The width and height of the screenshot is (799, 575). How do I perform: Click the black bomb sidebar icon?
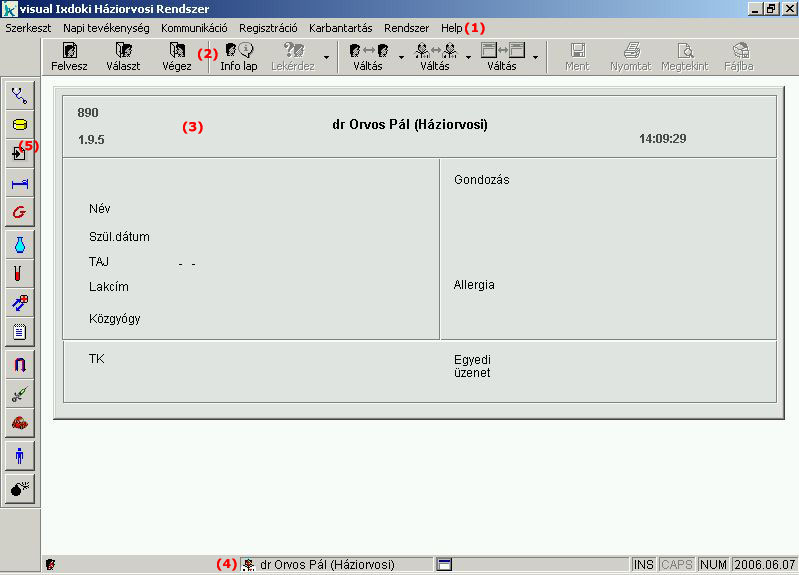coord(19,488)
